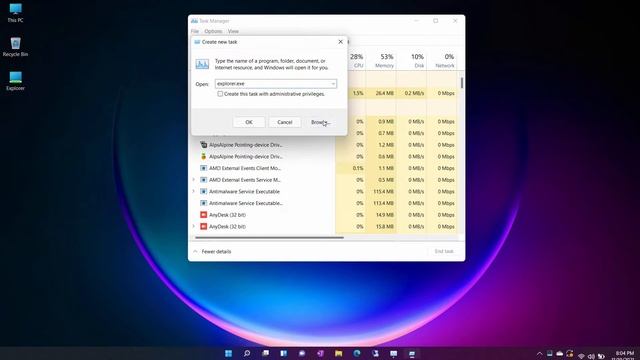Image resolution: width=640 pixels, height=360 pixels.
Task: Click the icon of Antimalware row using 113.4 MB
Action: point(203,203)
